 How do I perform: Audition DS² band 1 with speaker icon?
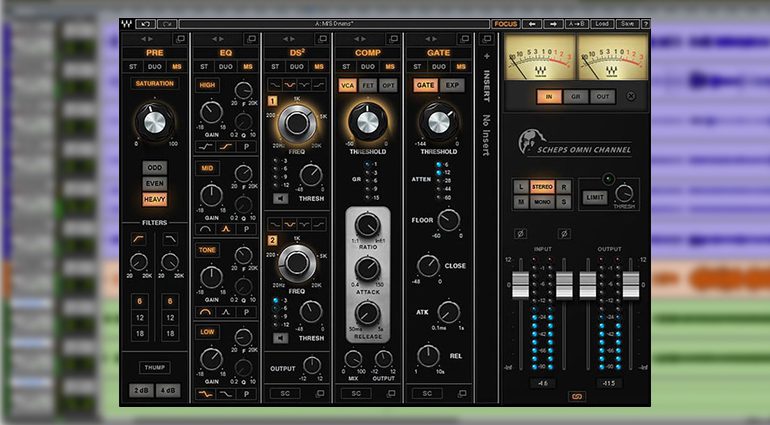280,198
